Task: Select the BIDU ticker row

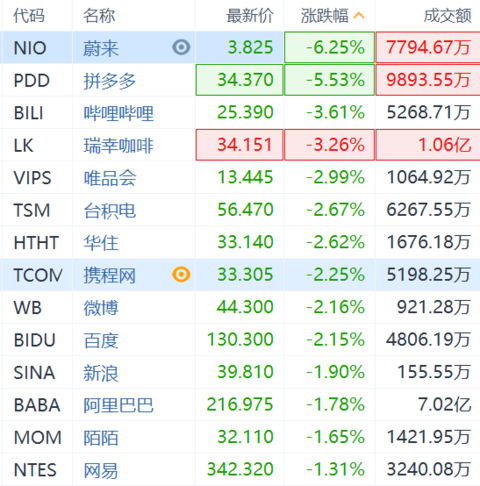Action: tap(240, 340)
